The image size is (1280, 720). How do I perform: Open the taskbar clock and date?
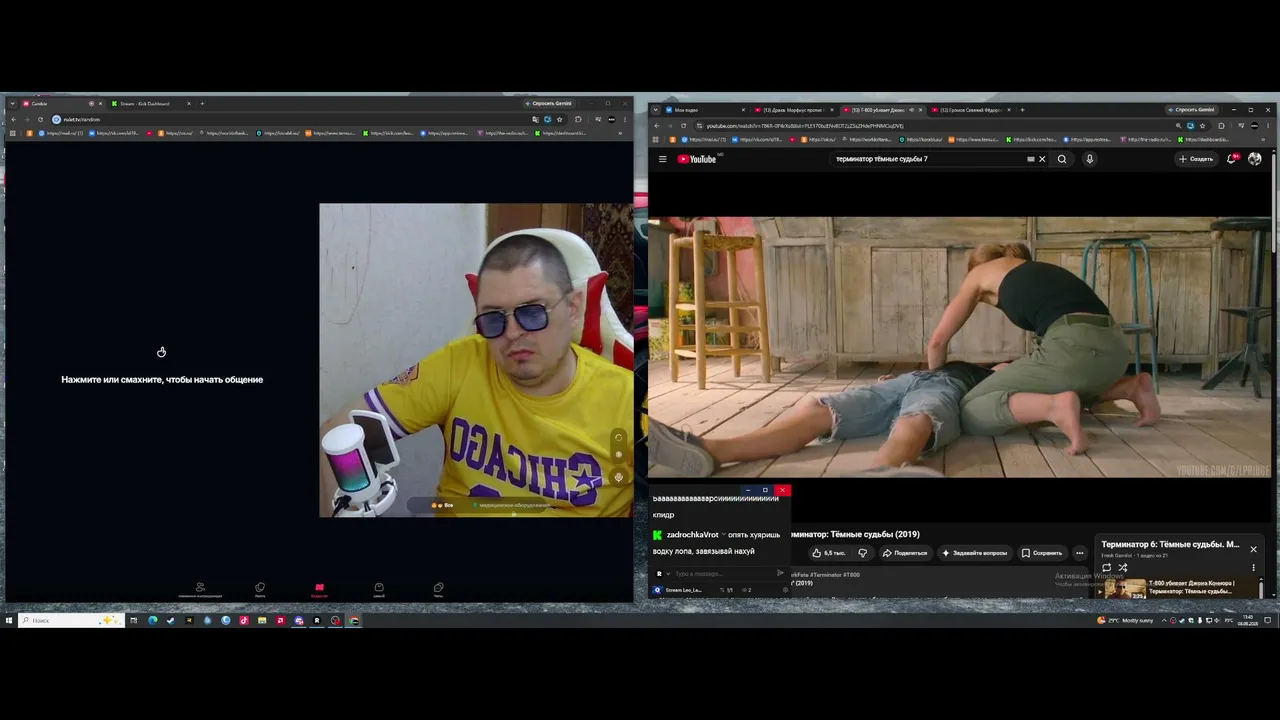pos(1248,621)
